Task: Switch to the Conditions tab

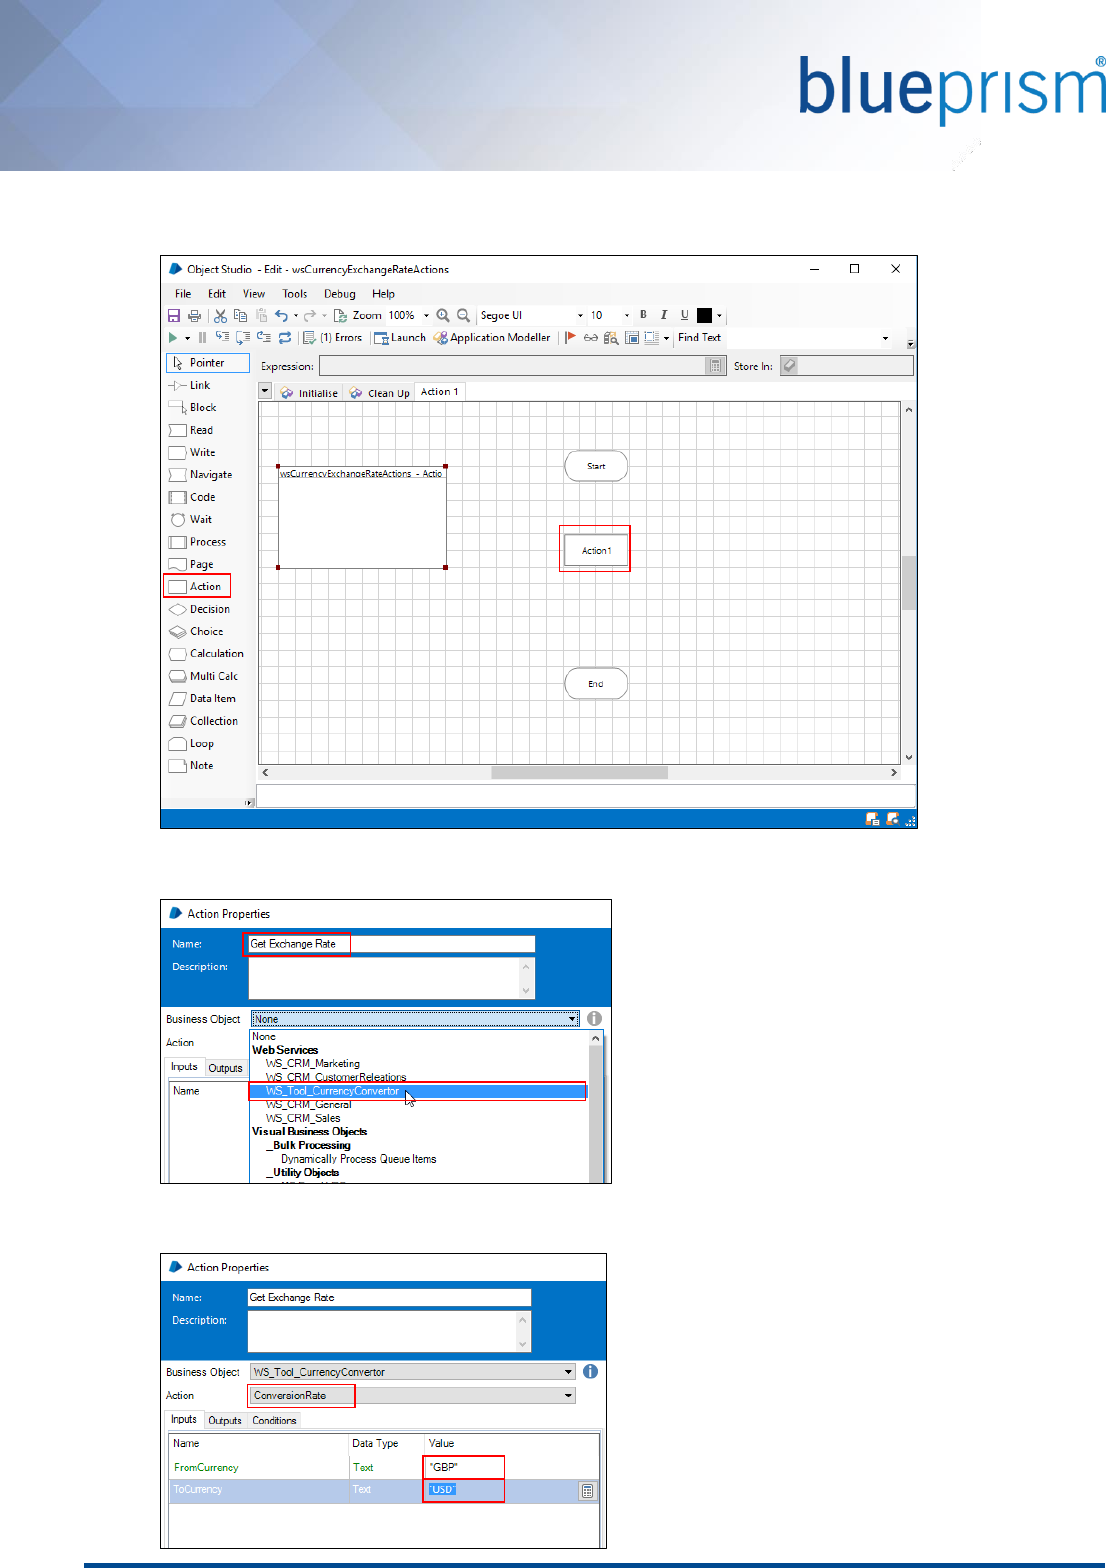Action: [274, 1420]
